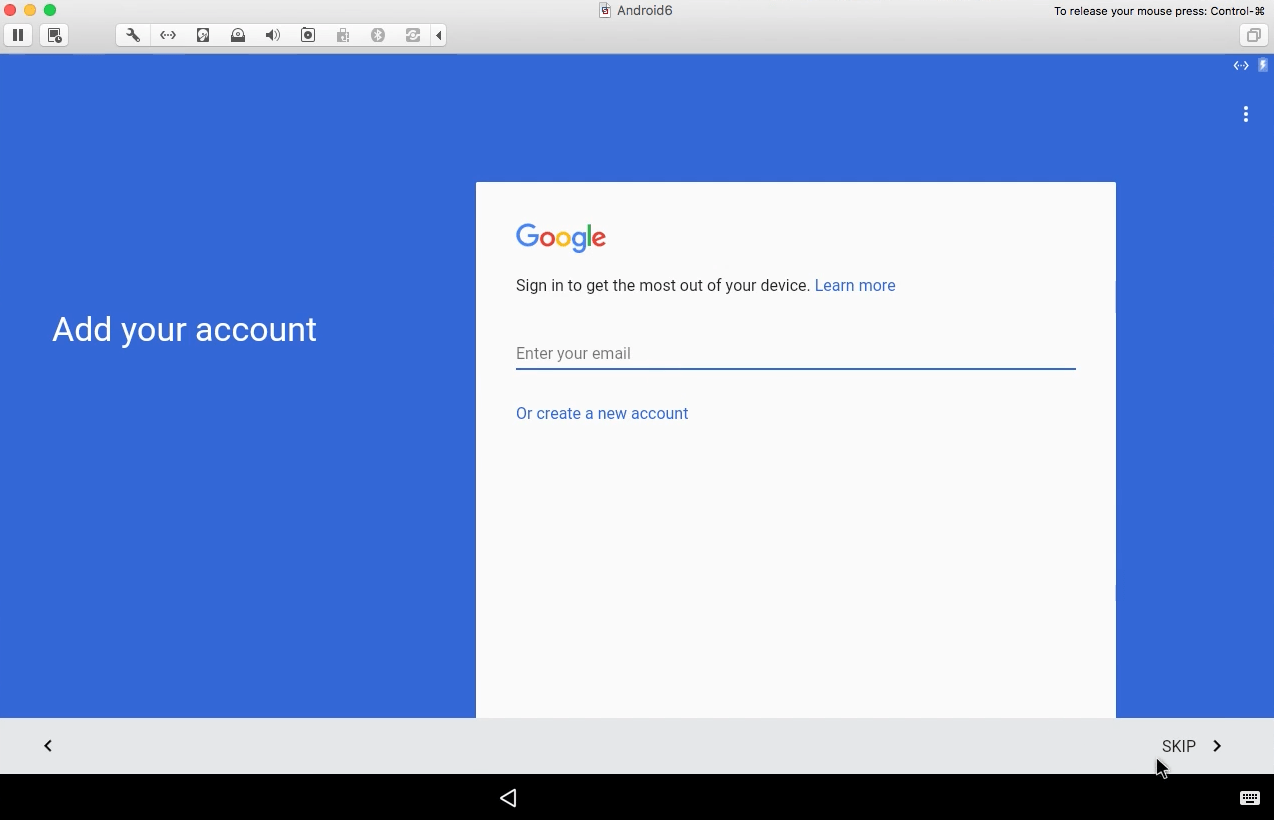Close the Android6 window with red button
The height and width of the screenshot is (820, 1274).
click(x=10, y=10)
